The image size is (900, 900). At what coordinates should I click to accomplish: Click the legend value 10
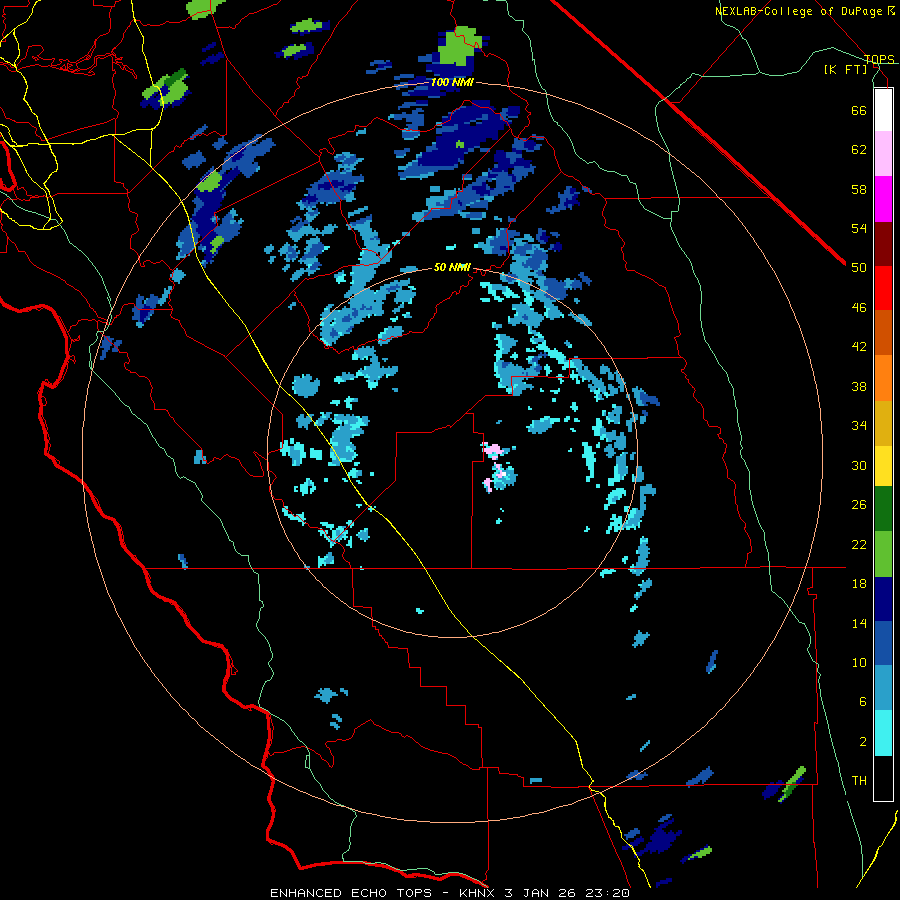pyautogui.click(x=859, y=662)
